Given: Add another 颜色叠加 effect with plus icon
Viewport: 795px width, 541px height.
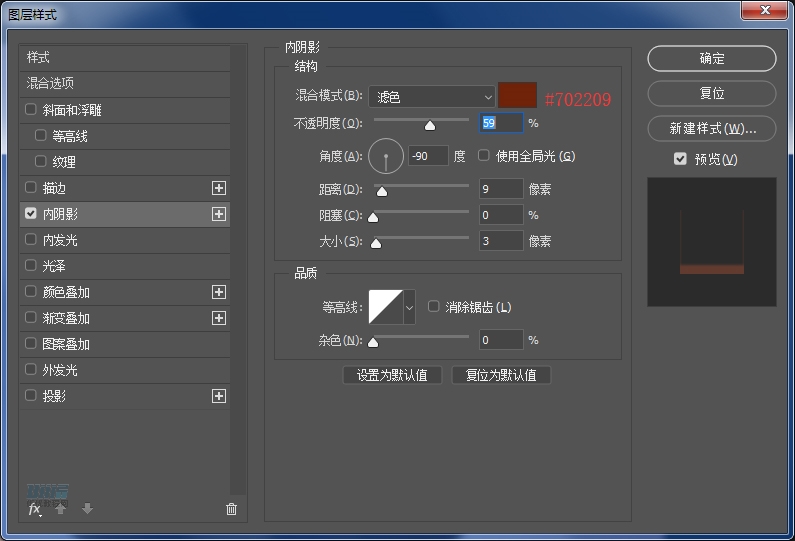Looking at the screenshot, I should (x=219, y=292).
